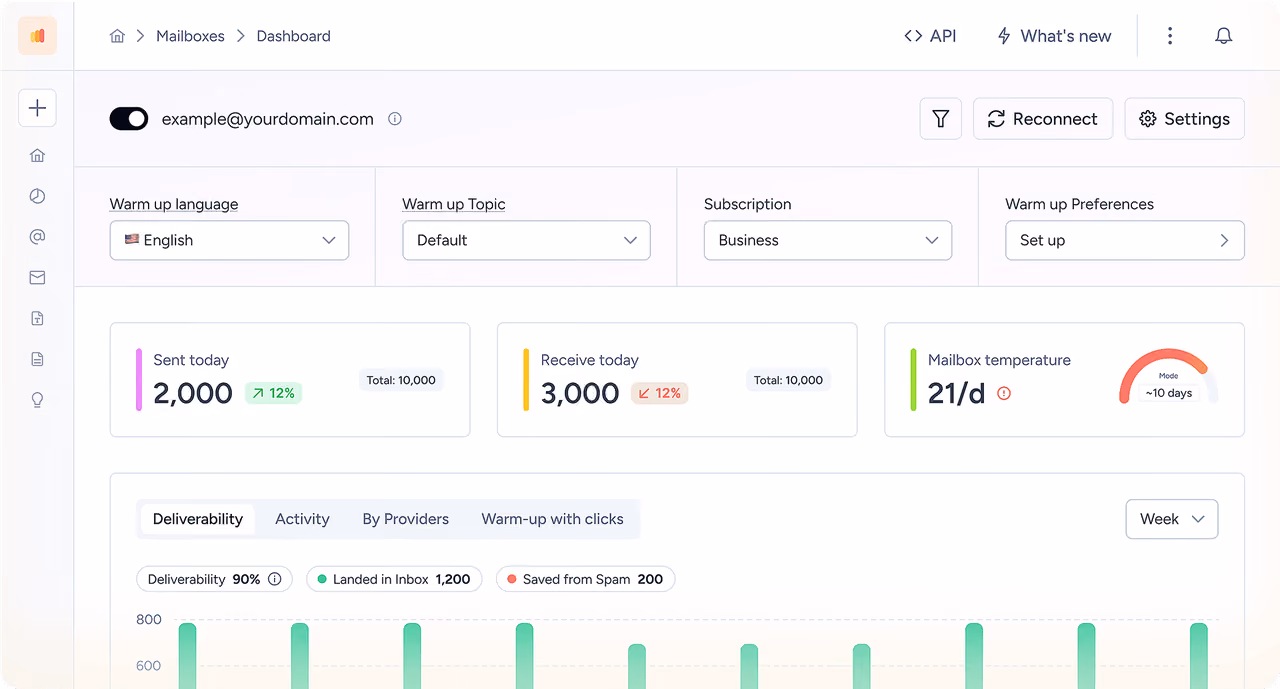Open the home icon in sidebar
The height and width of the screenshot is (689, 1280).
37,155
